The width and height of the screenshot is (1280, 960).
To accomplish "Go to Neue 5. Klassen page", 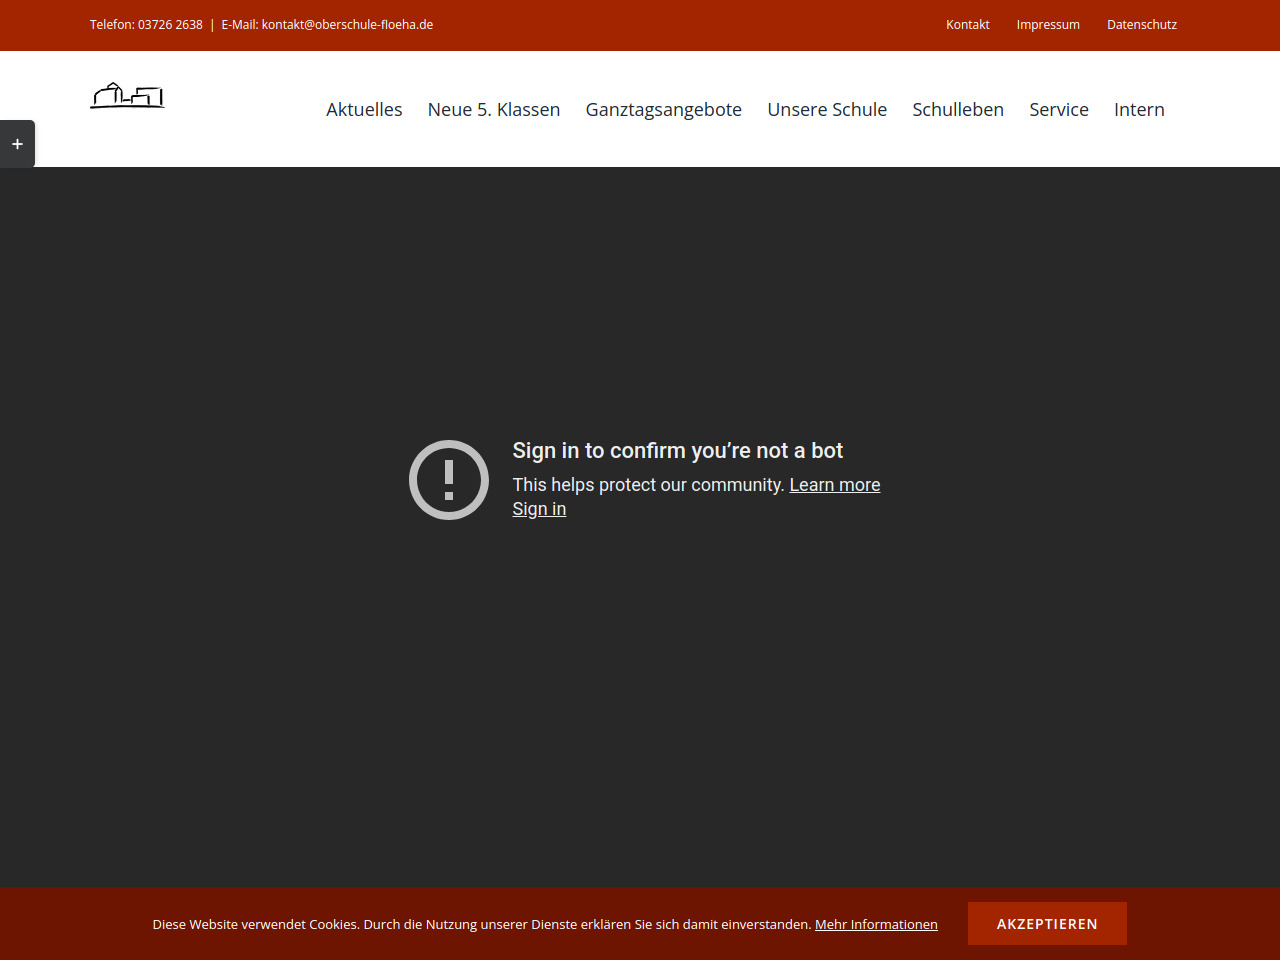I will click(x=494, y=110).
